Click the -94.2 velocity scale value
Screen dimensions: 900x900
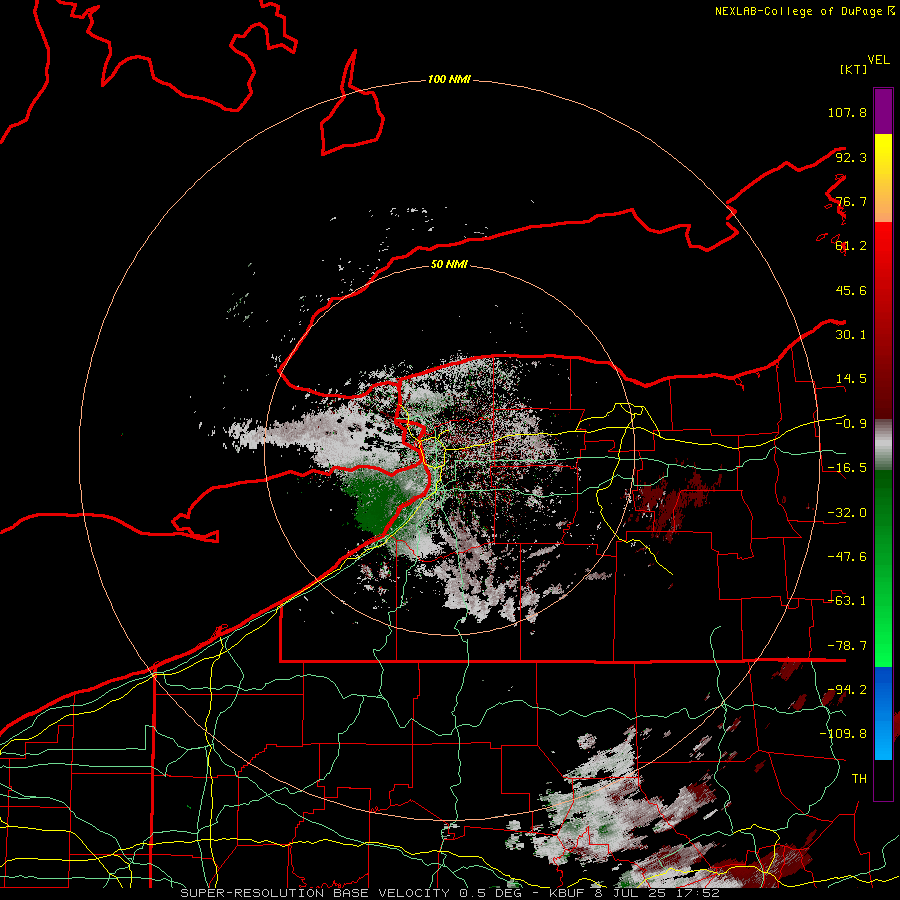[847, 690]
